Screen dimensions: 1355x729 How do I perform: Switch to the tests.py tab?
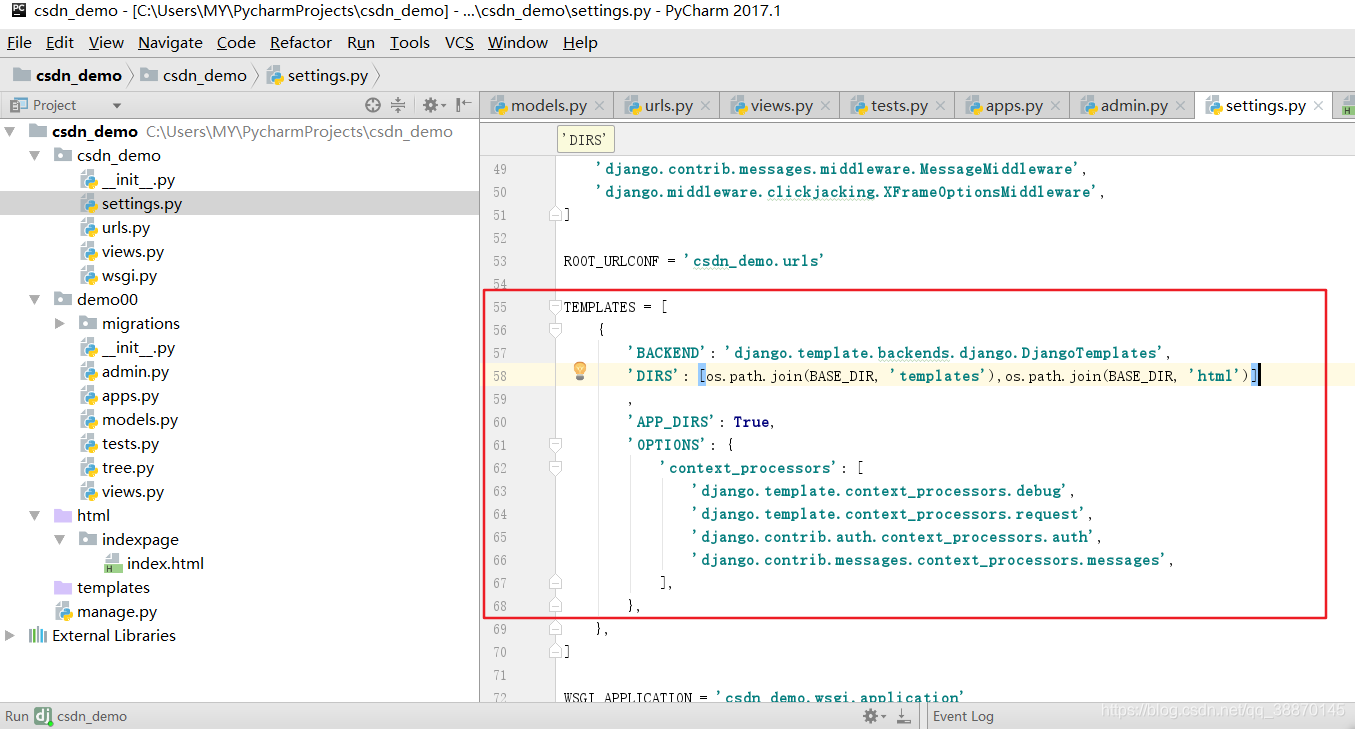click(x=899, y=106)
